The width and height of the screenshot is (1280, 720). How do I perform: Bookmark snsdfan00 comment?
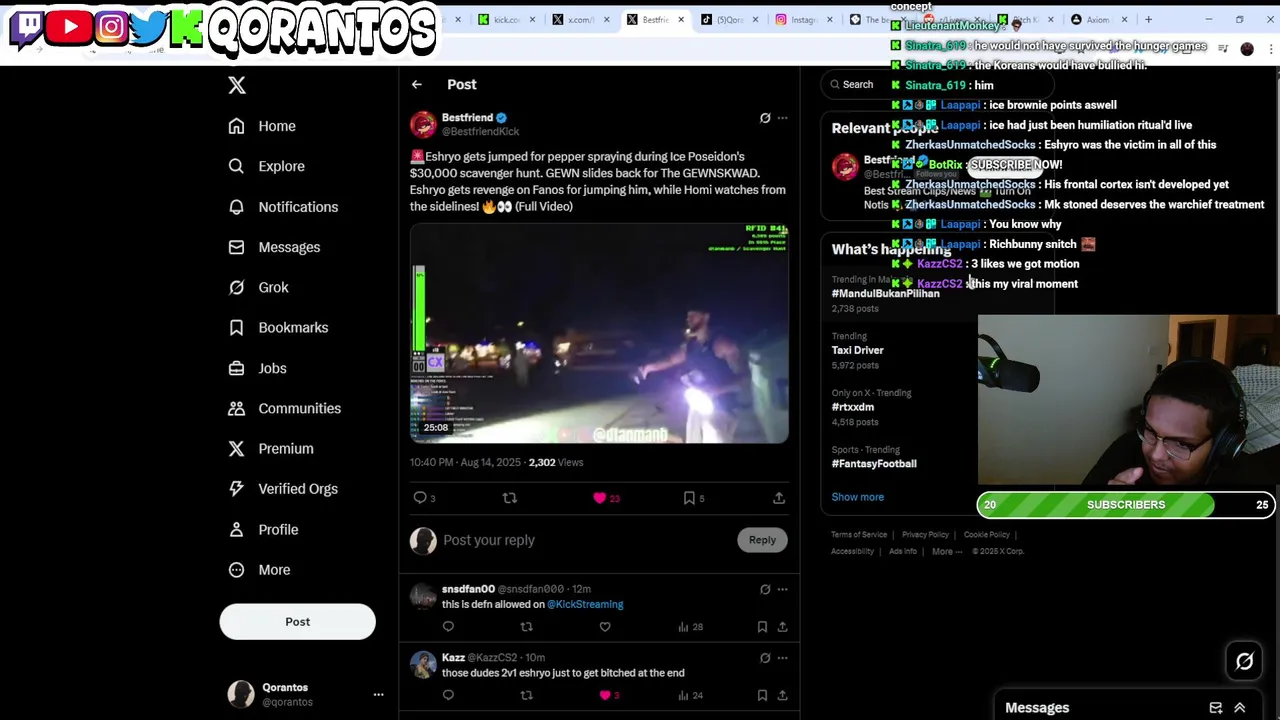click(x=762, y=627)
